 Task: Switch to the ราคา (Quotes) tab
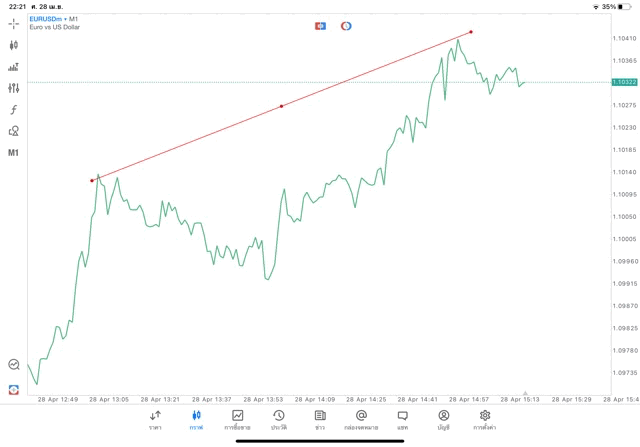point(155,420)
